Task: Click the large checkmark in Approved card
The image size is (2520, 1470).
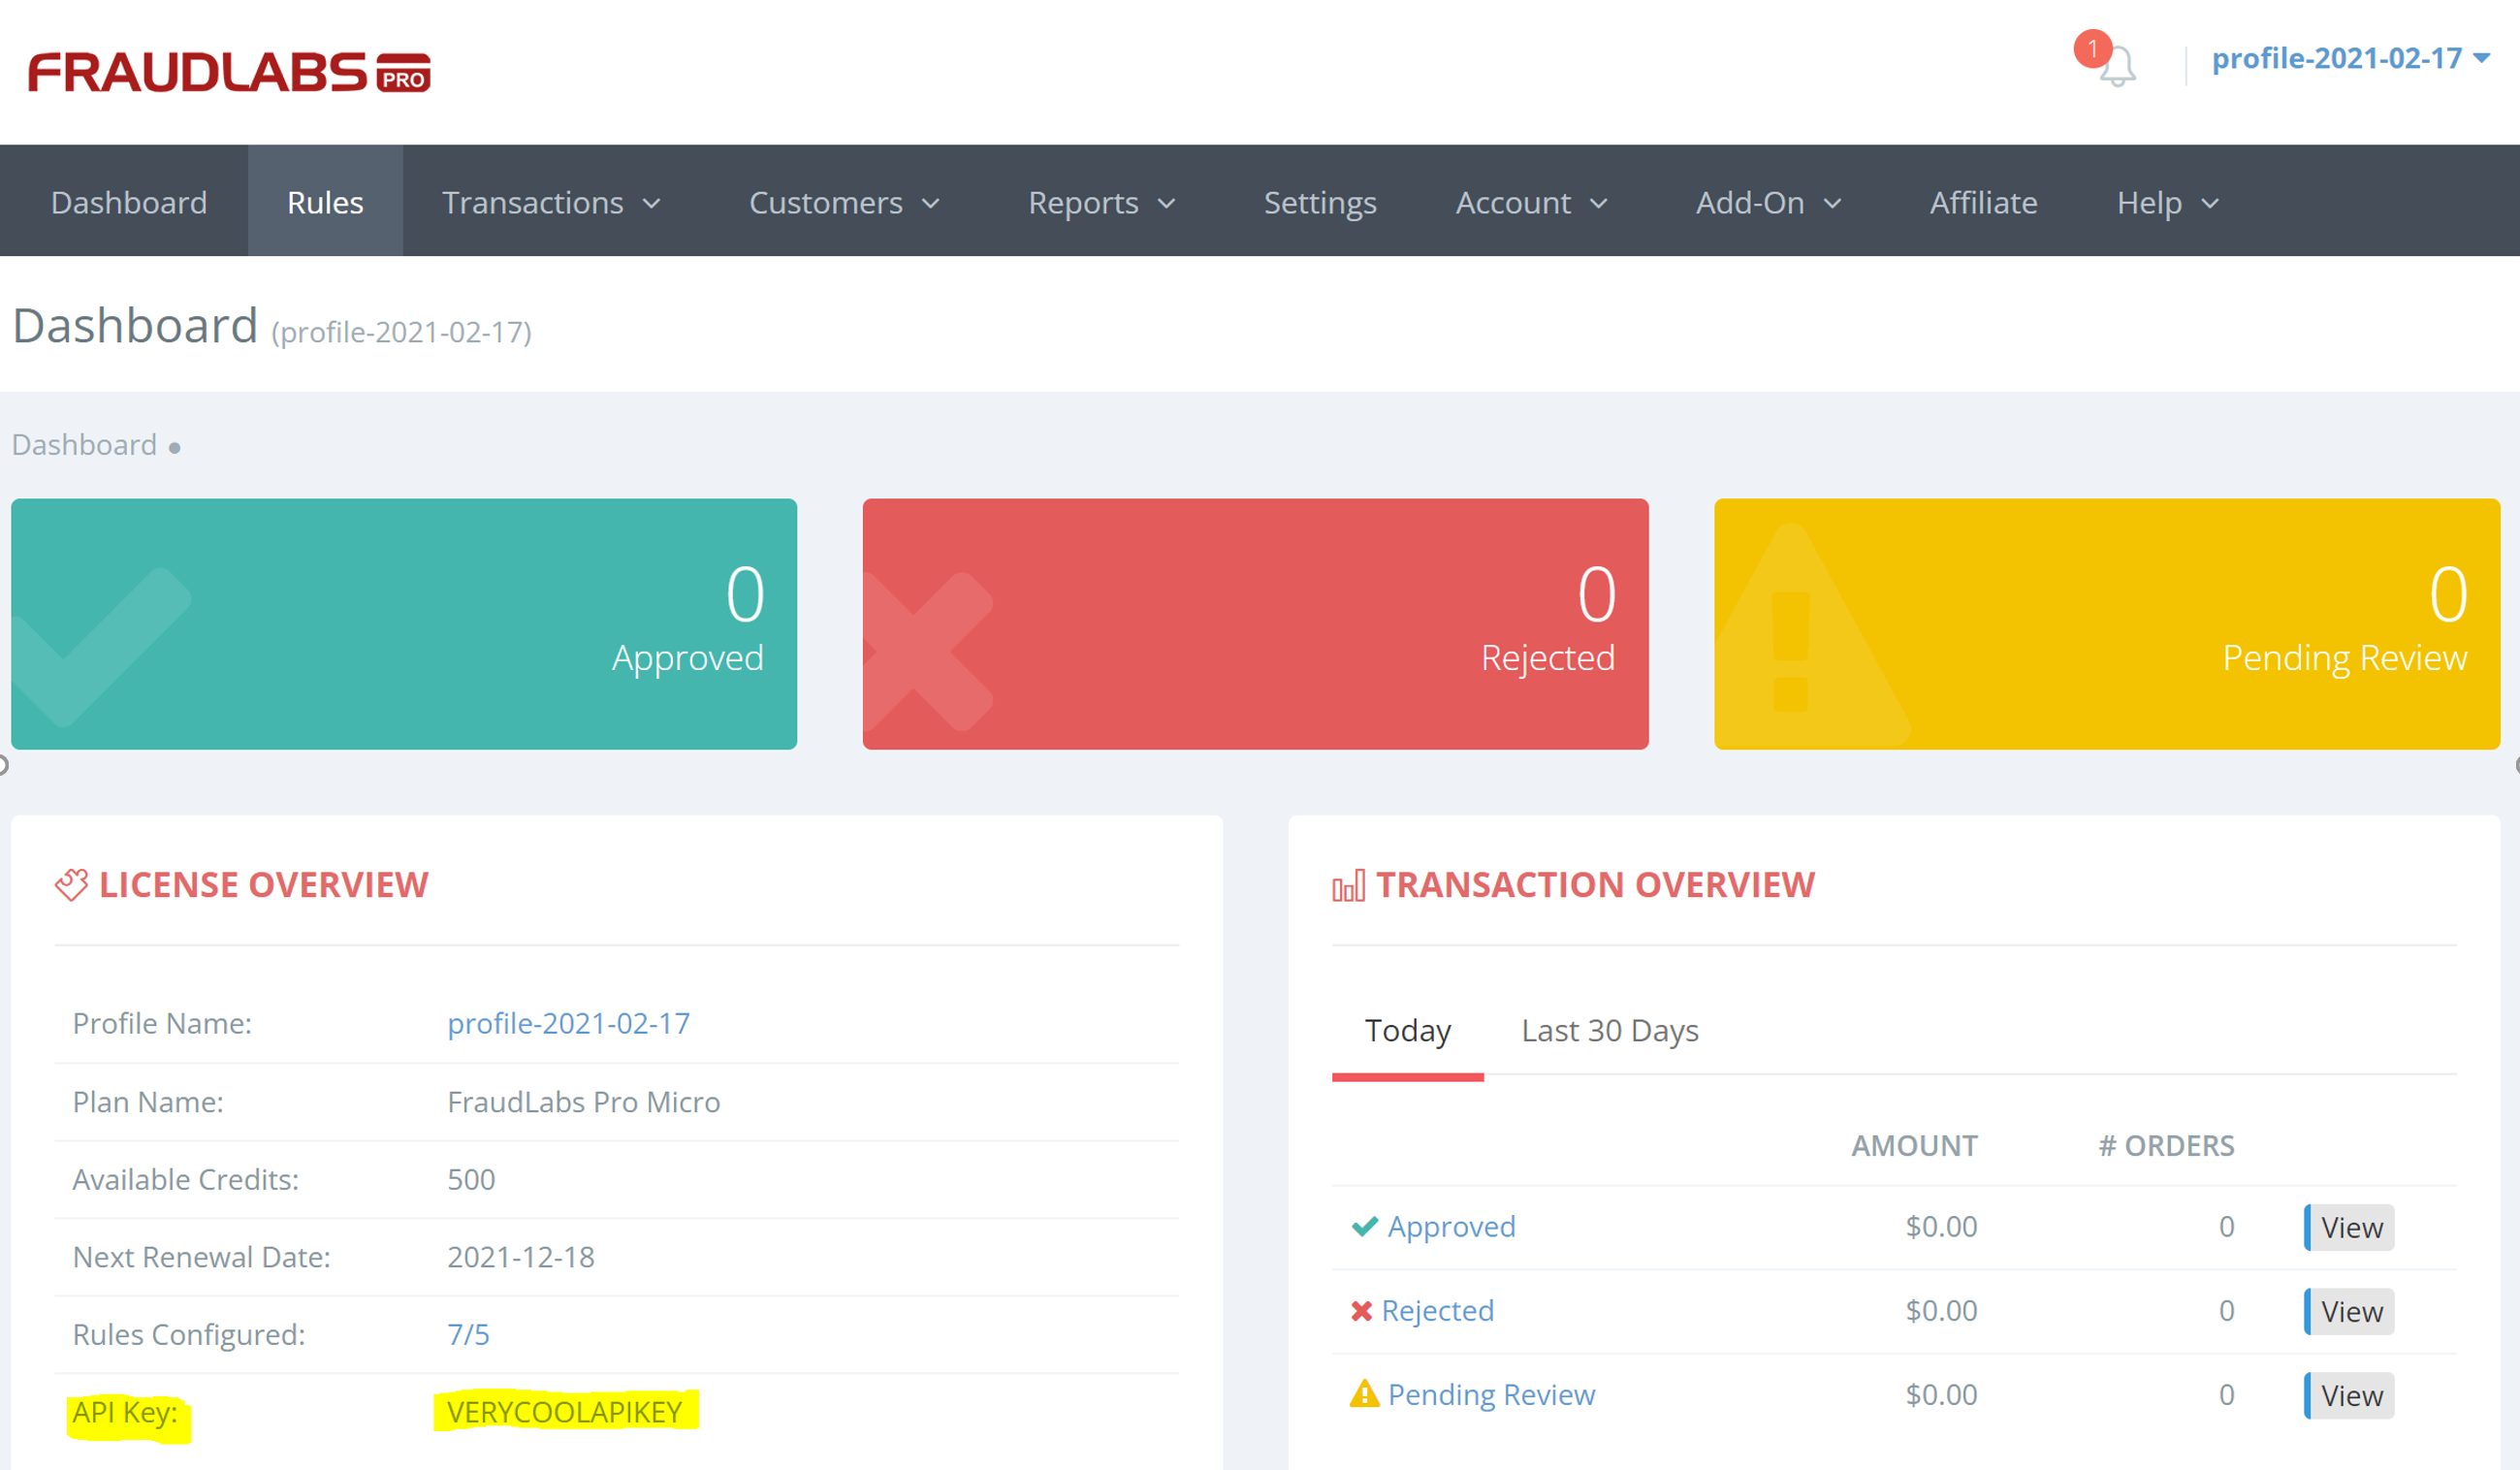Action: click(101, 648)
